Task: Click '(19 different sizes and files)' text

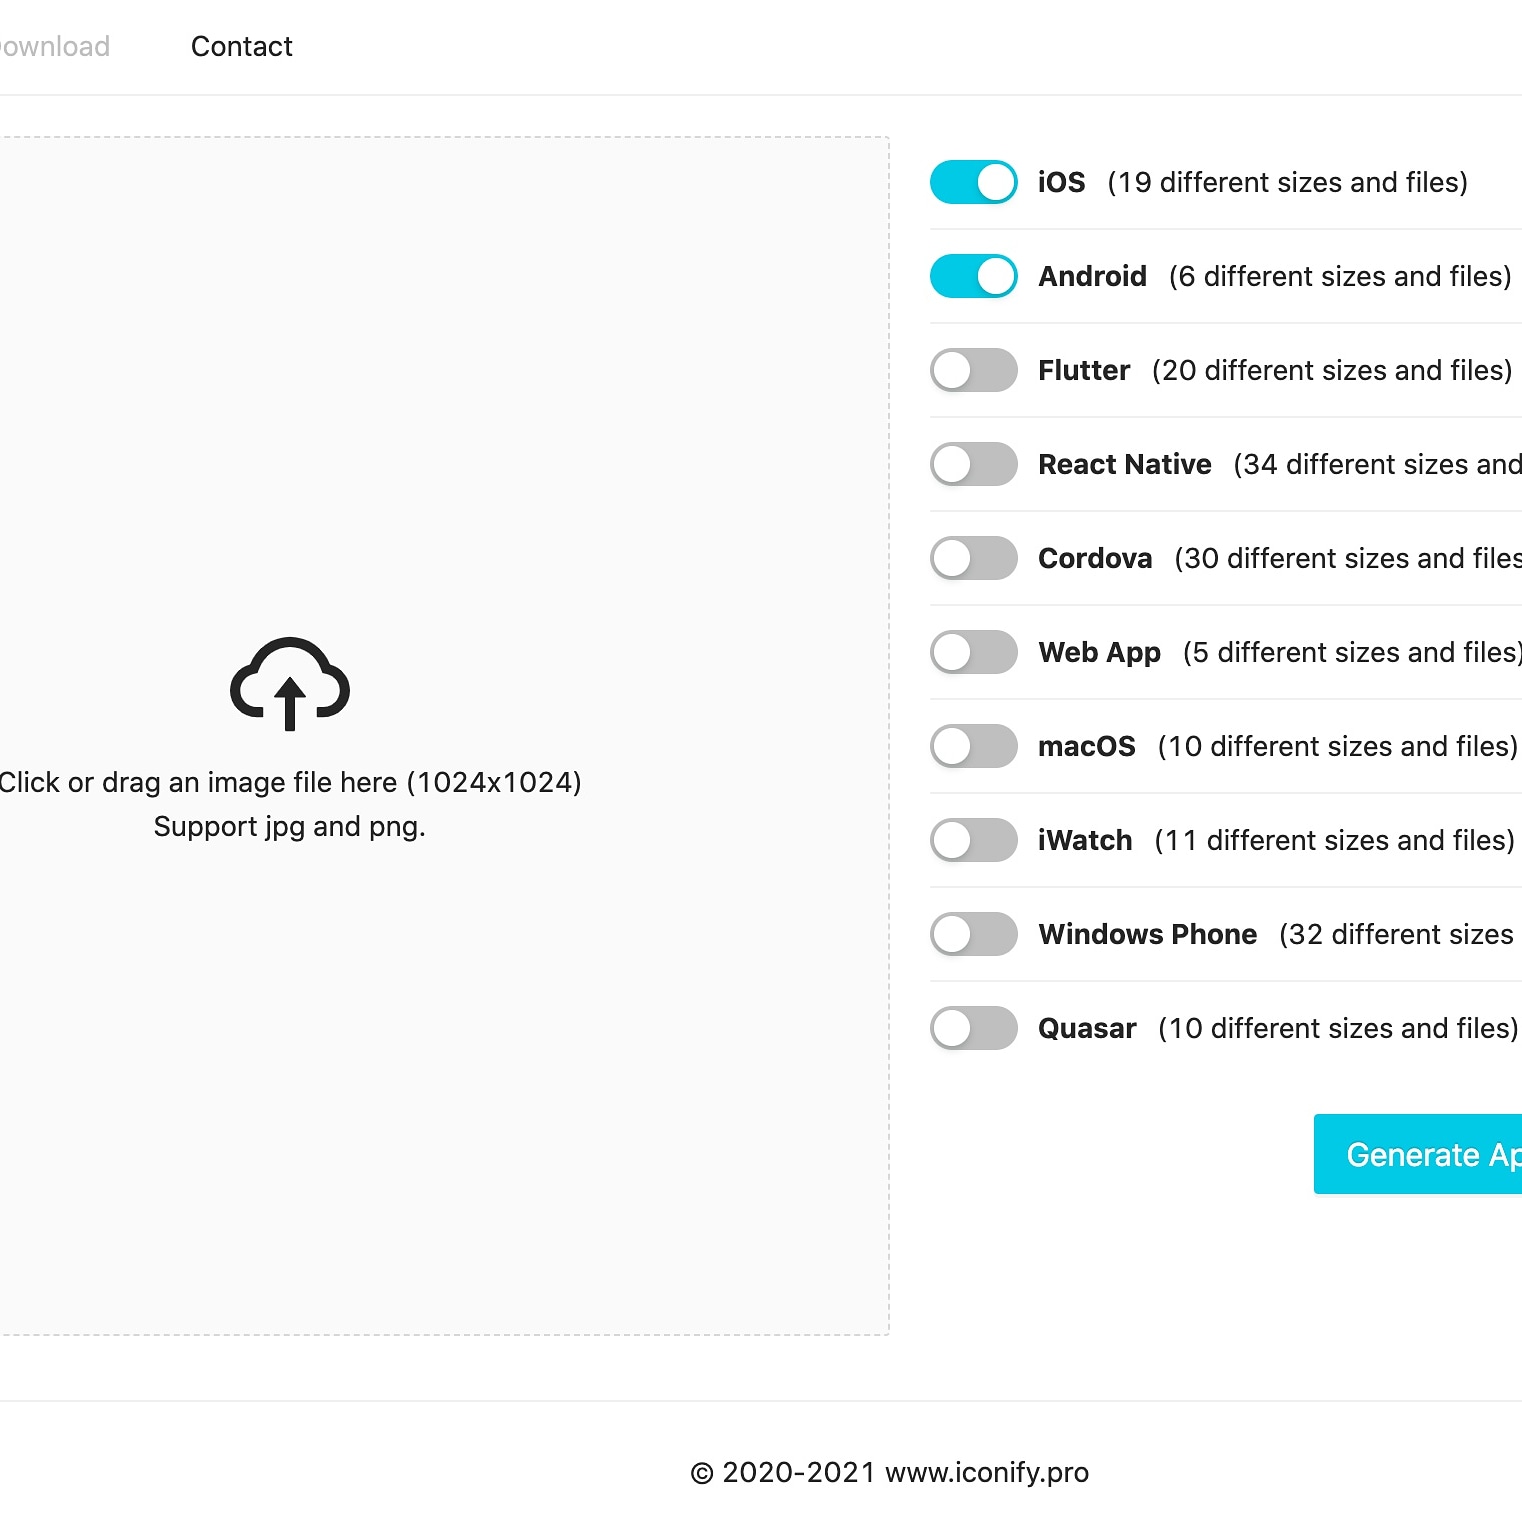Action: pos(1288,182)
